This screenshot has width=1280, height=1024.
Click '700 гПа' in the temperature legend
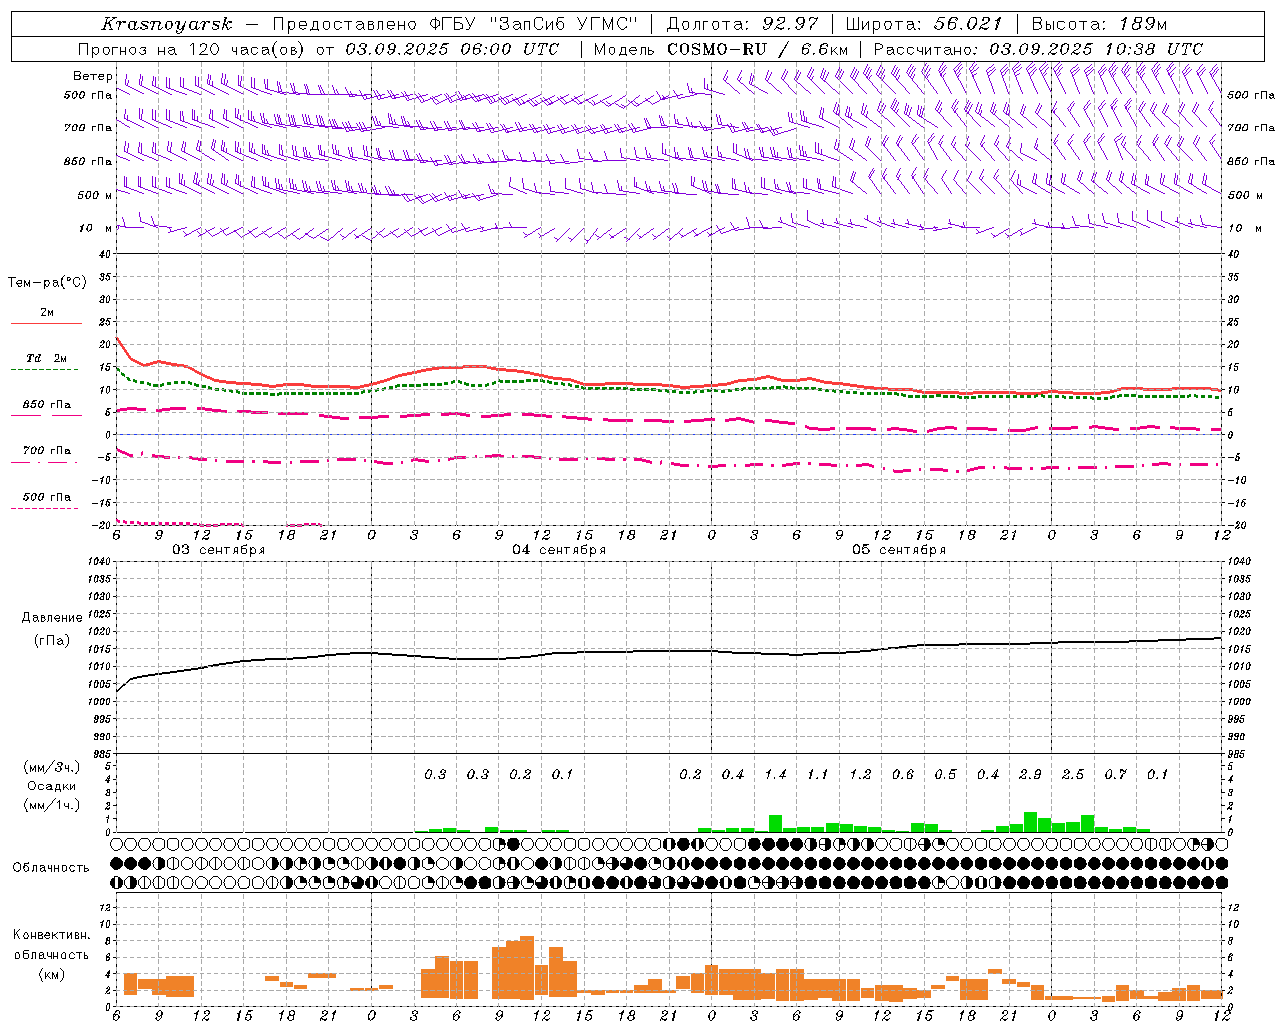(x=47, y=450)
